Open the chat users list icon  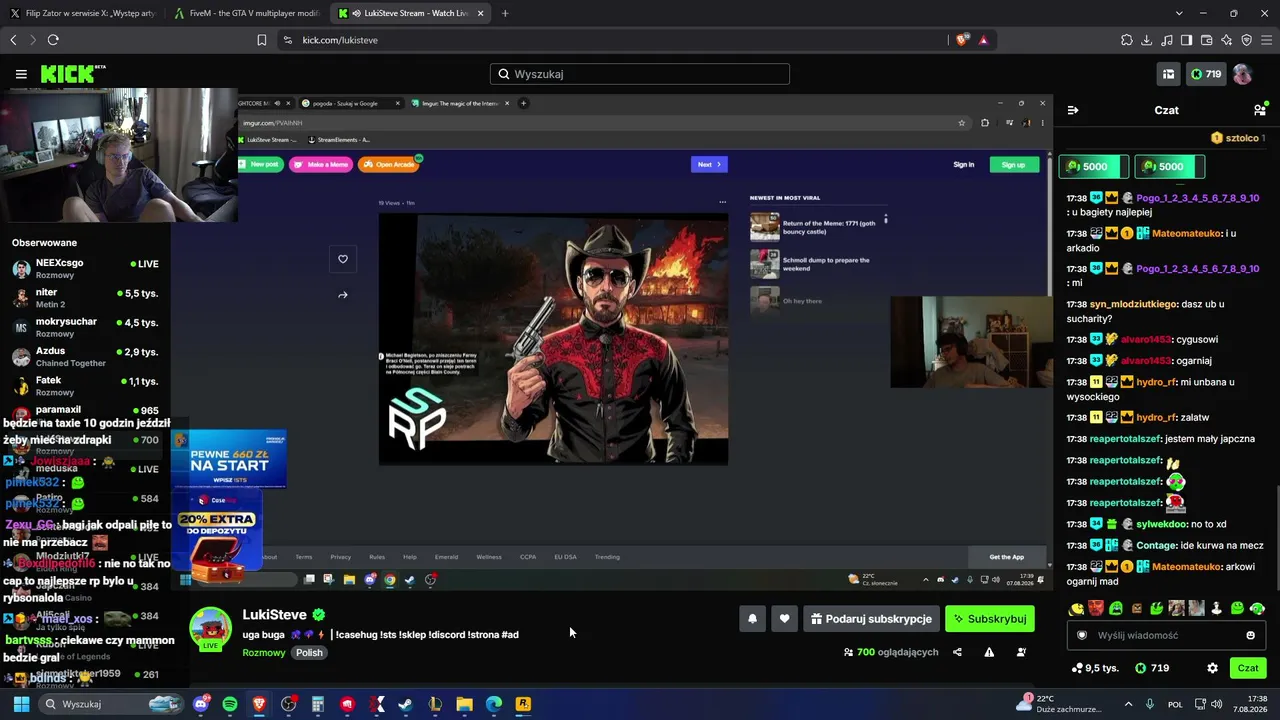pyautogui.click(x=1260, y=110)
